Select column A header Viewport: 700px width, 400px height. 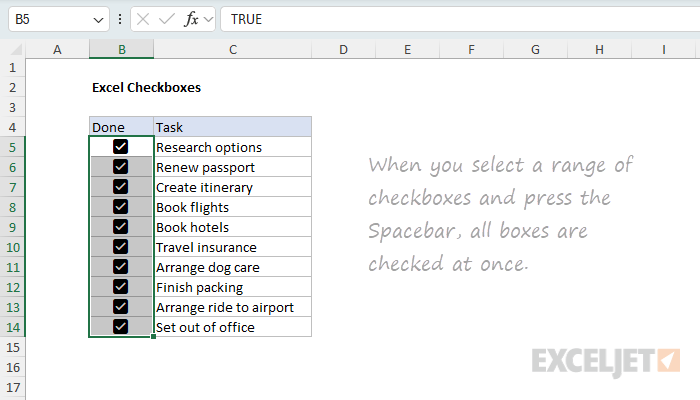[x=57, y=49]
